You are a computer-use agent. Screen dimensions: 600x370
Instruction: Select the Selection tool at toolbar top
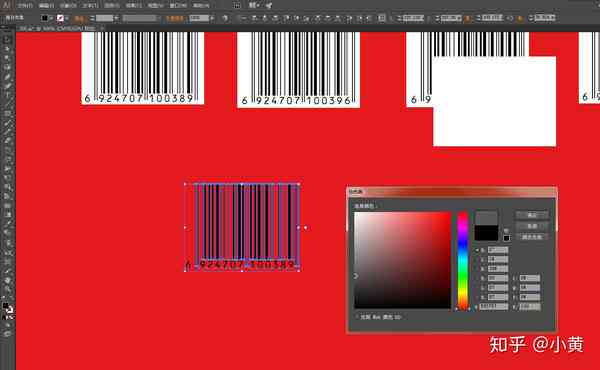(x=7, y=40)
